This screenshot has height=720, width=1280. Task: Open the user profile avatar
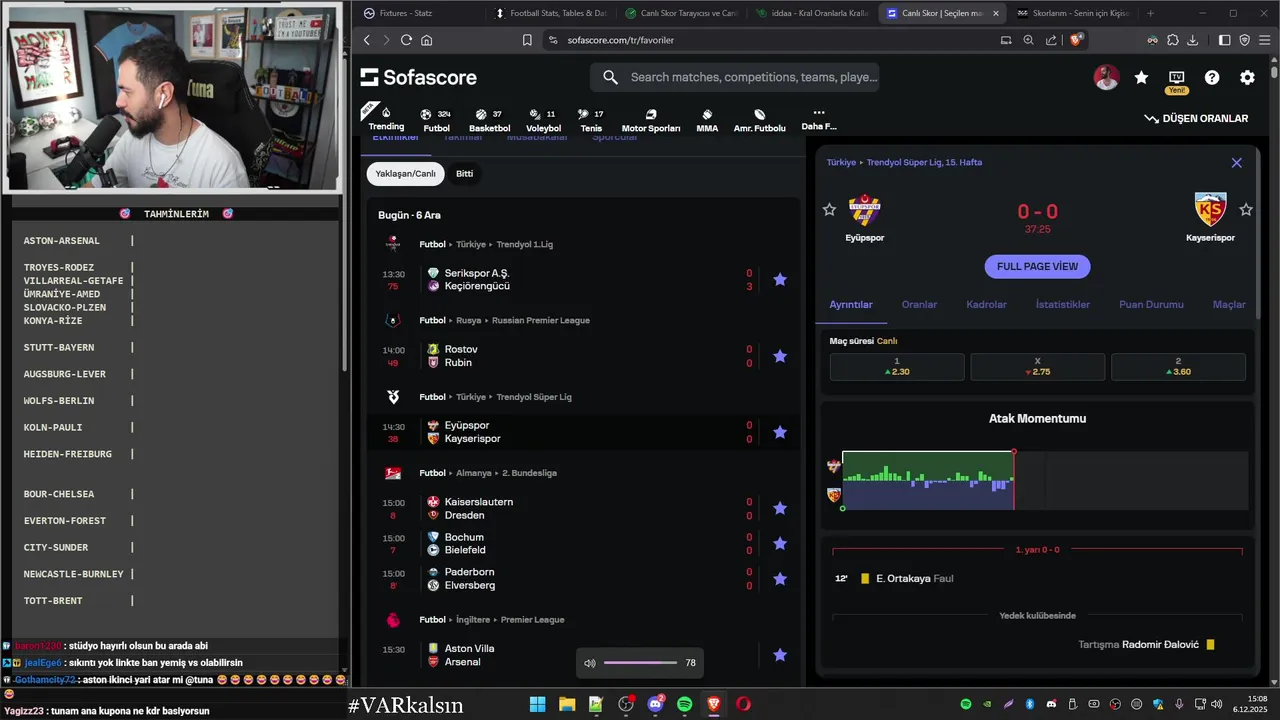coord(1106,77)
